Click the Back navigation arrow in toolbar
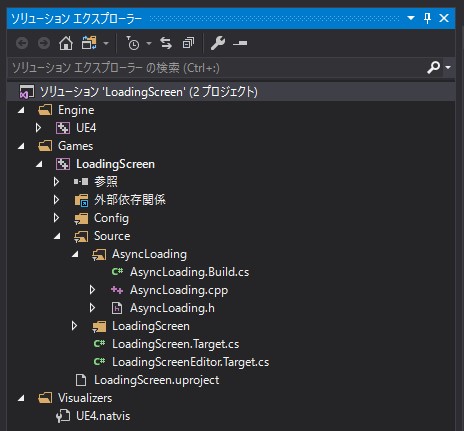The height and width of the screenshot is (431, 464). [x=22, y=43]
